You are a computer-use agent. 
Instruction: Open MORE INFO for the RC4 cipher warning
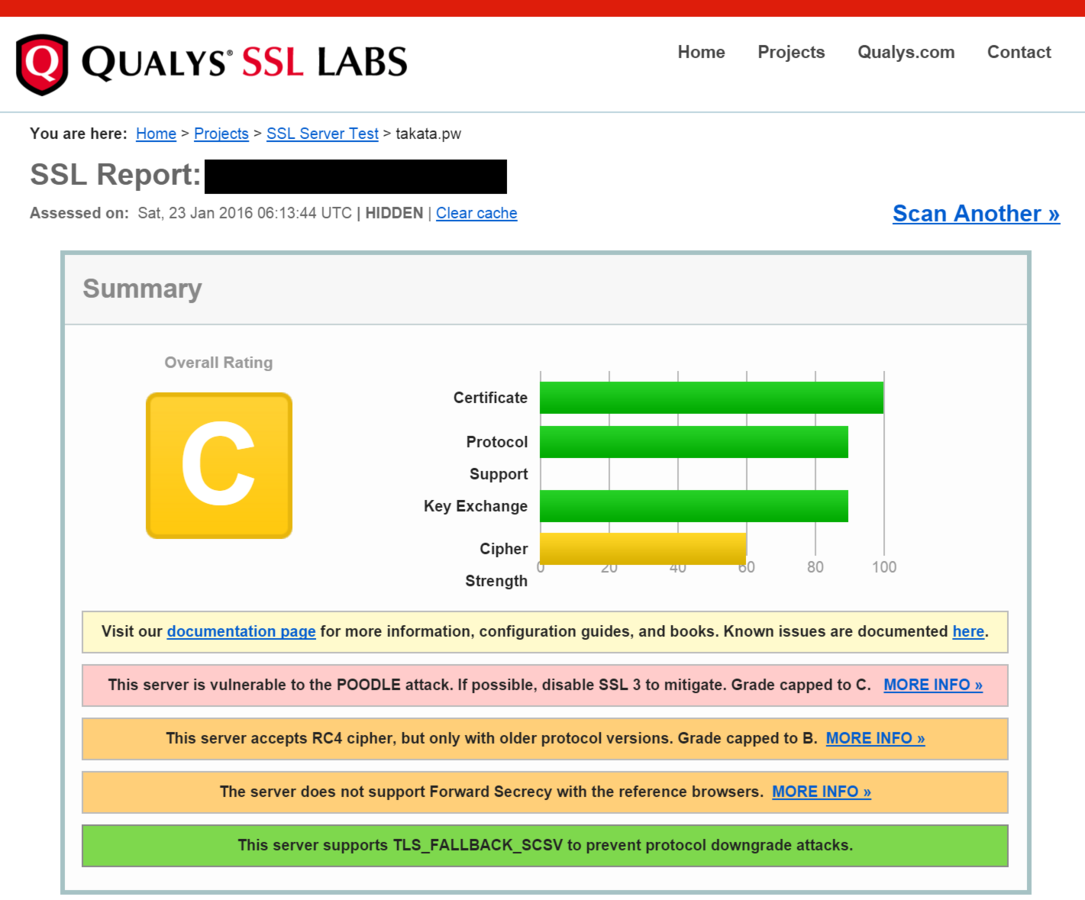coord(875,738)
